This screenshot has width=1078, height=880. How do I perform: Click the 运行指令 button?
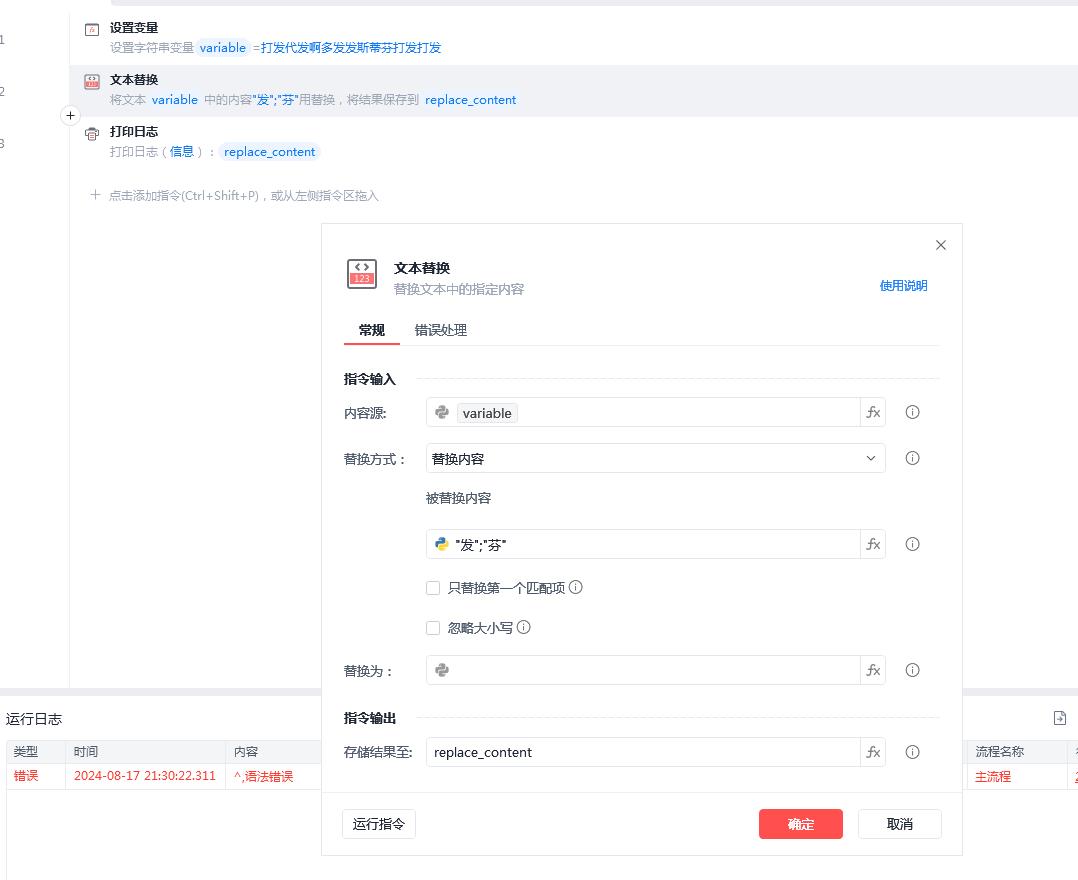(x=379, y=824)
